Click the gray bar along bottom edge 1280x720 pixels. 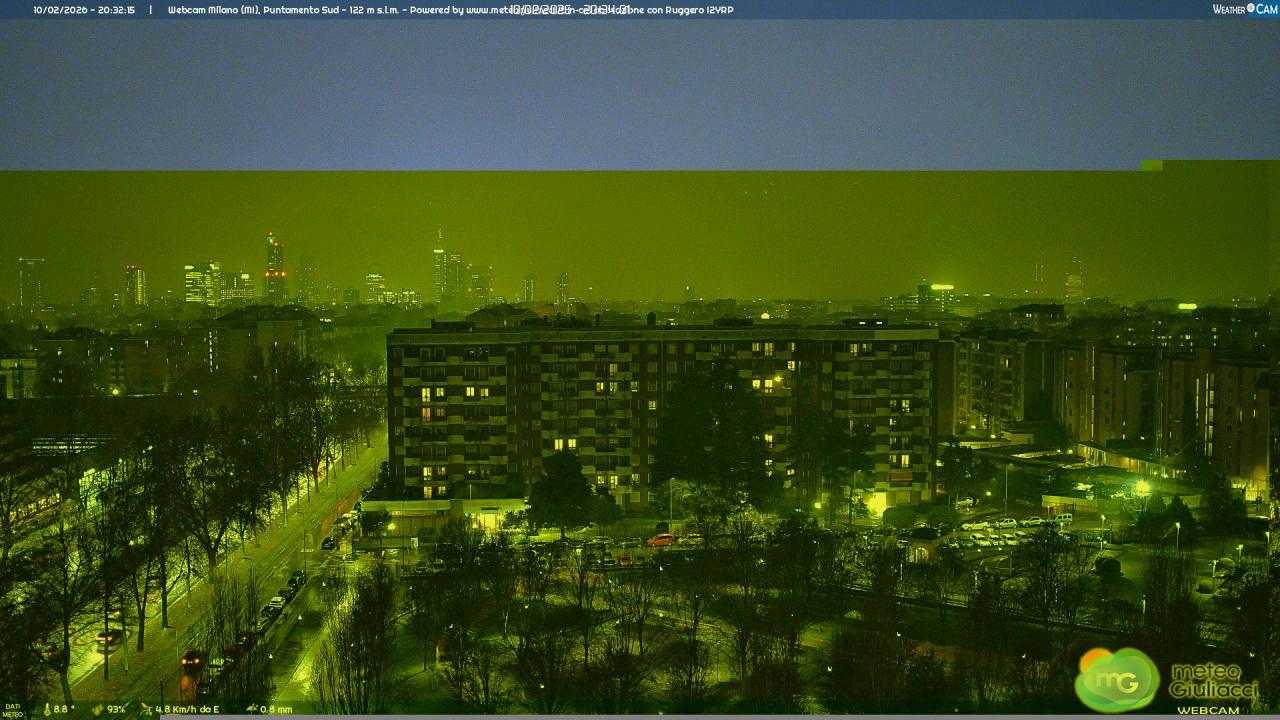700,717
